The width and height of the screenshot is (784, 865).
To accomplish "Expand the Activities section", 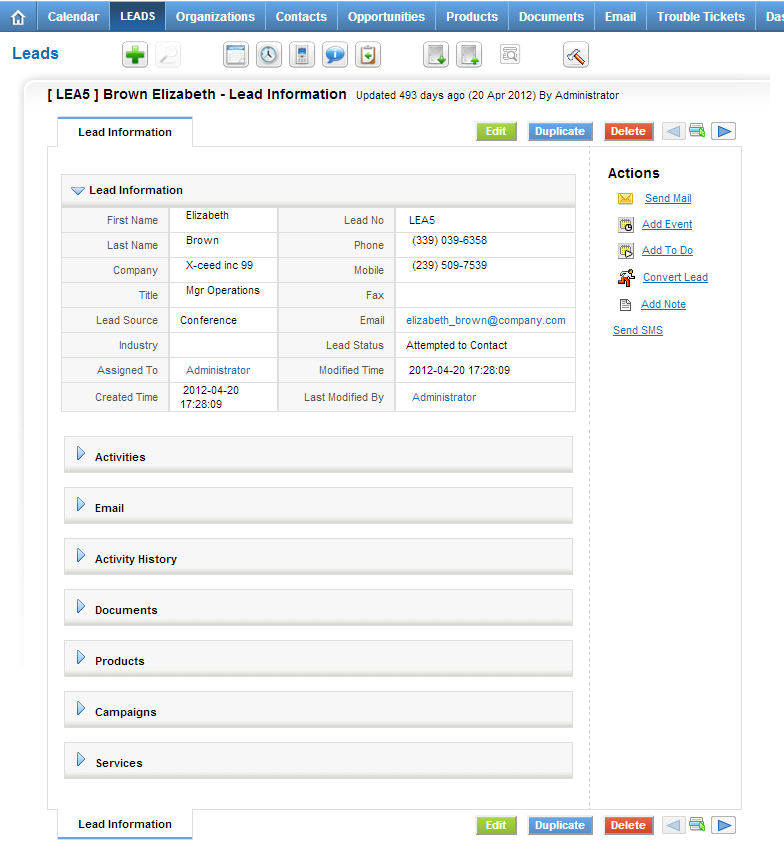I will [x=81, y=453].
